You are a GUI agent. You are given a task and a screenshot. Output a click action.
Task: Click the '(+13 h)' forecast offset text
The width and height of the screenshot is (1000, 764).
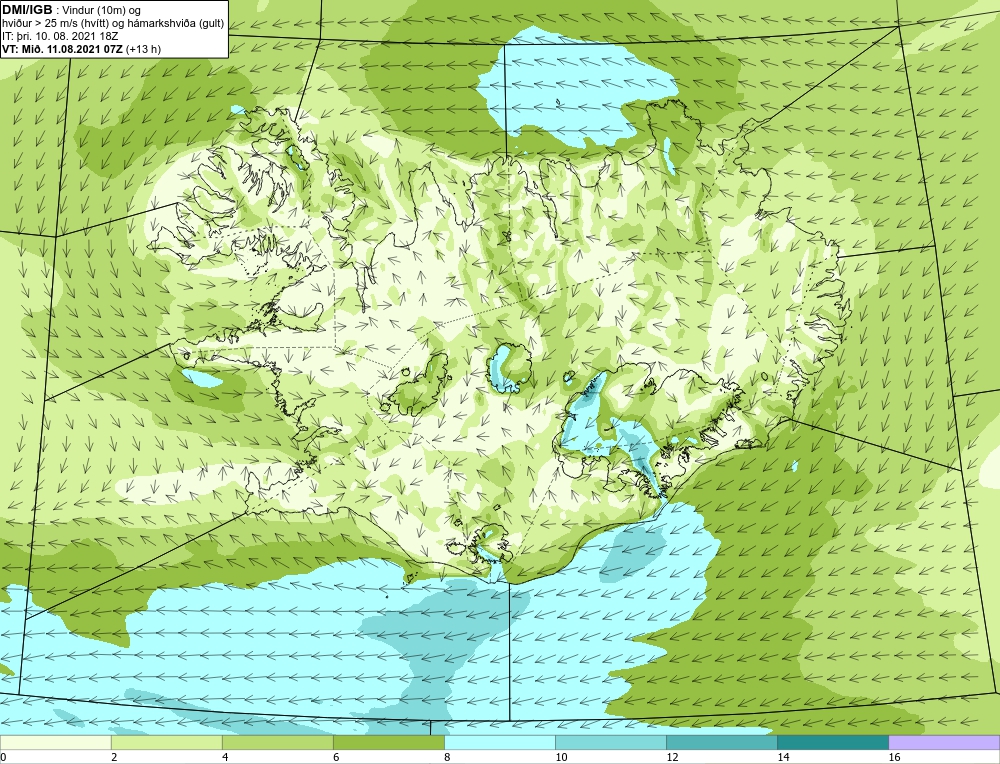pos(143,49)
